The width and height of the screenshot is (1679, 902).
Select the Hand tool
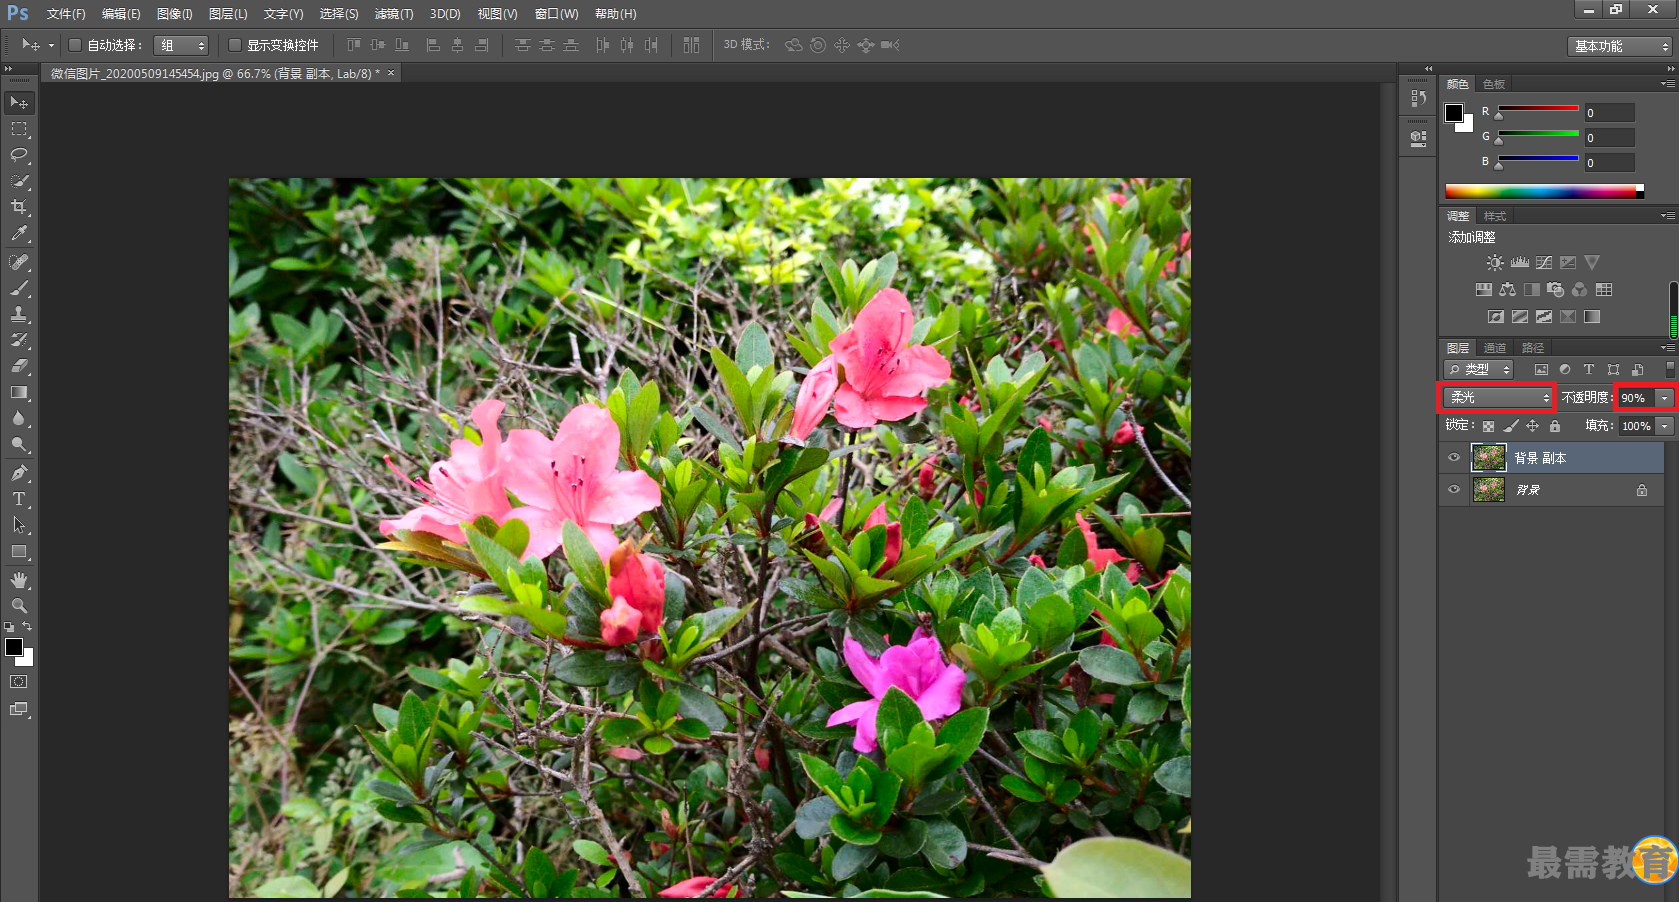pyautogui.click(x=19, y=579)
